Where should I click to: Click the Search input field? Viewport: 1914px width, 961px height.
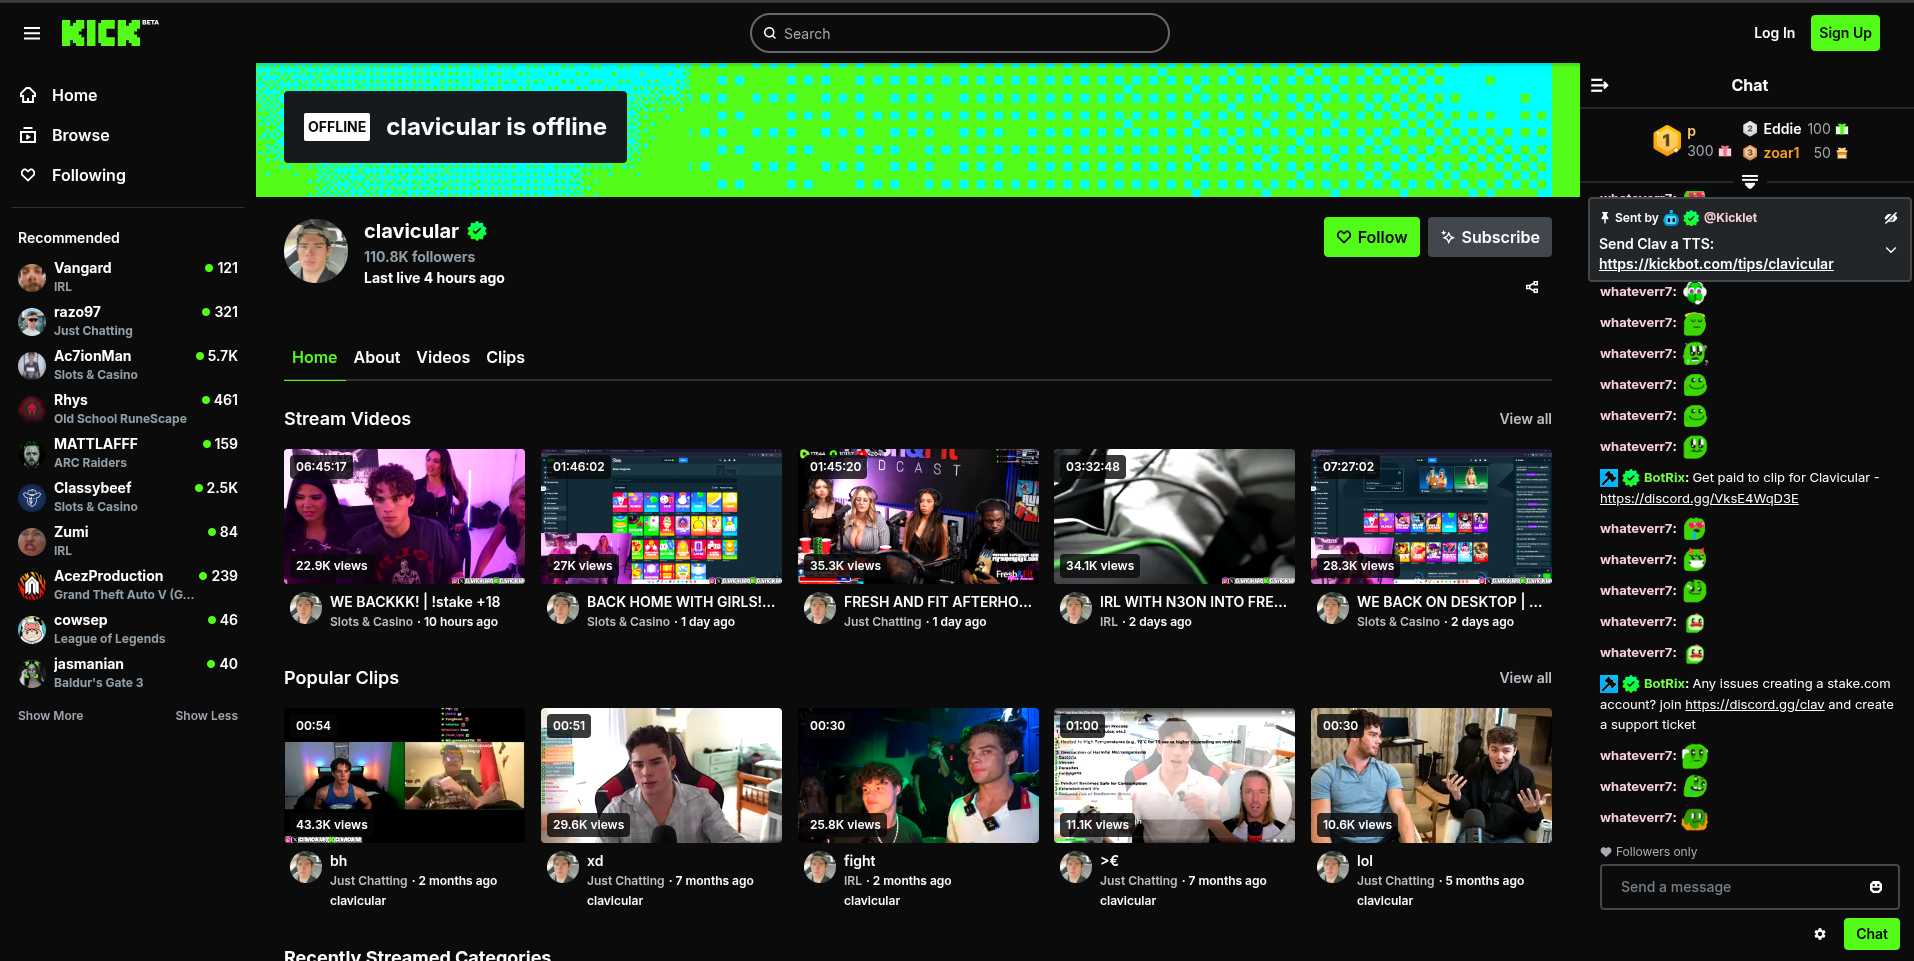(959, 33)
